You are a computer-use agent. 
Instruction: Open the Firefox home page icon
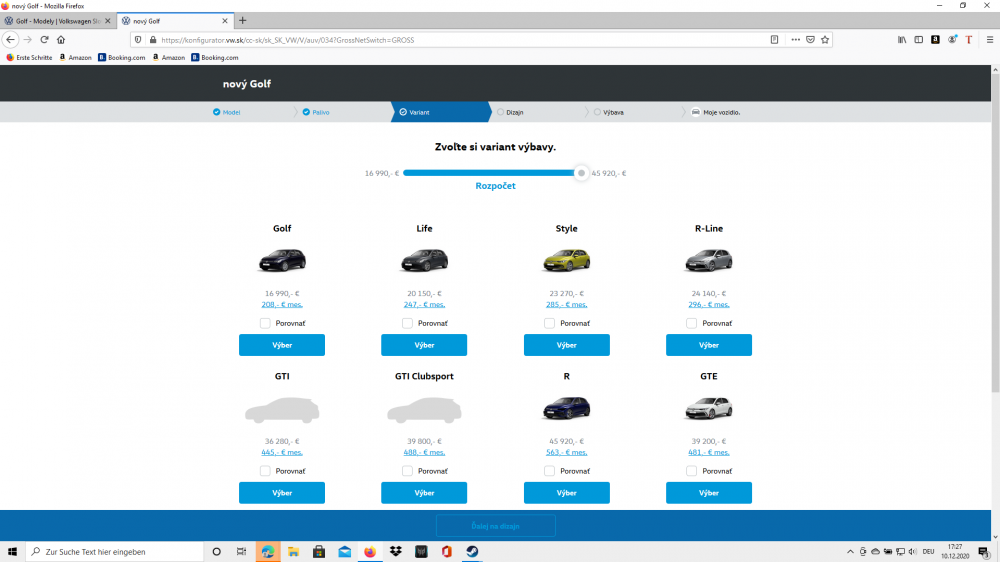click(x=61, y=40)
